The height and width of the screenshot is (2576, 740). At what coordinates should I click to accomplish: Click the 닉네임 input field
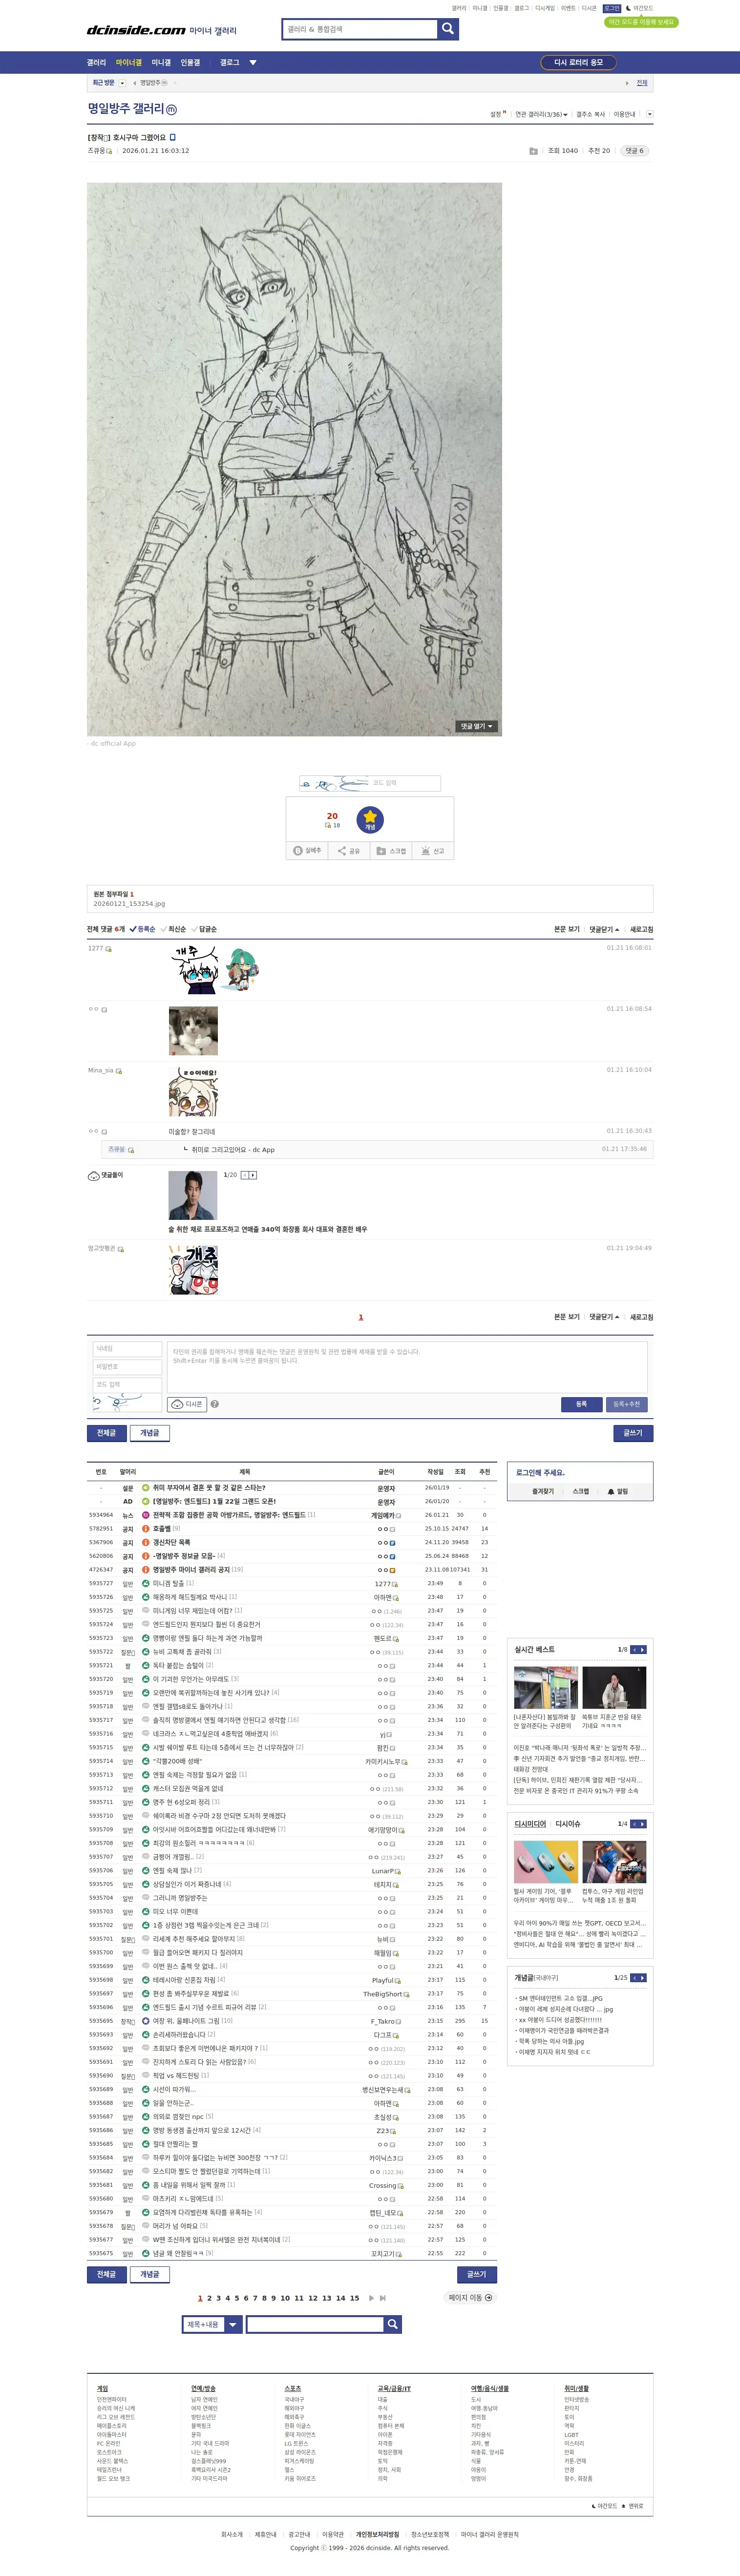127,1348
